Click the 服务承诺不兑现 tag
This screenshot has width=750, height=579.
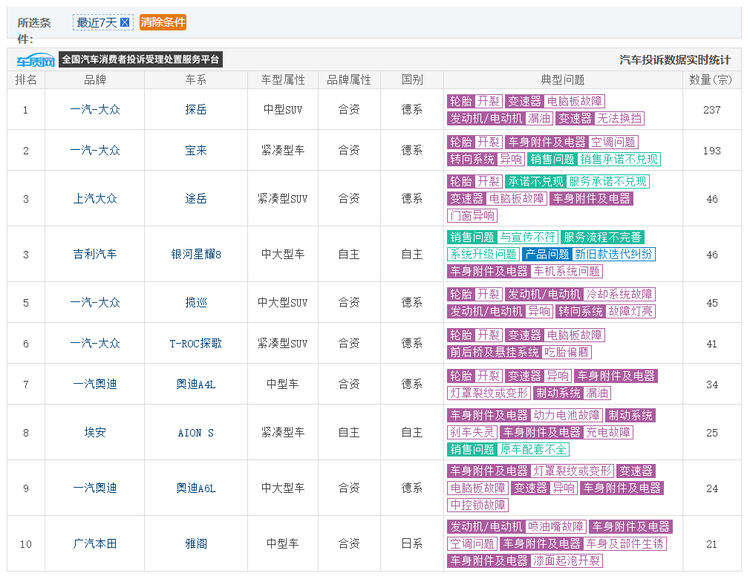click(607, 182)
